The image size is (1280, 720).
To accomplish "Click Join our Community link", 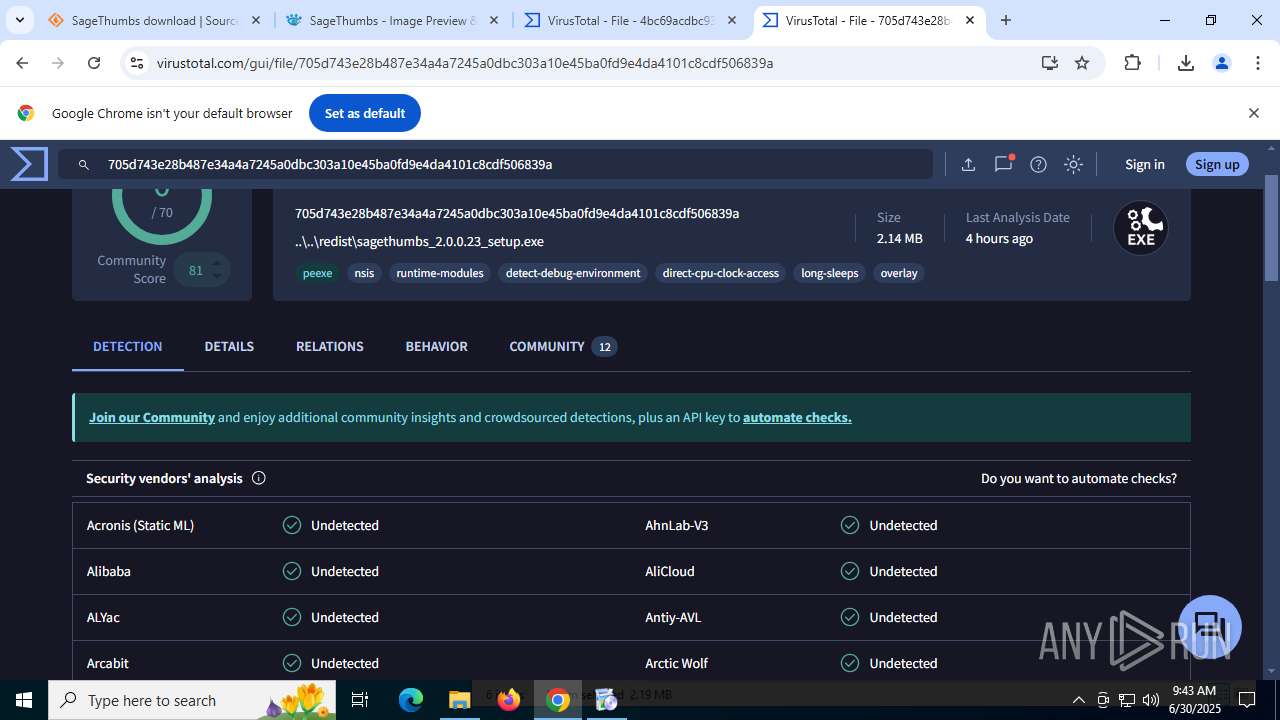I will coord(152,417).
